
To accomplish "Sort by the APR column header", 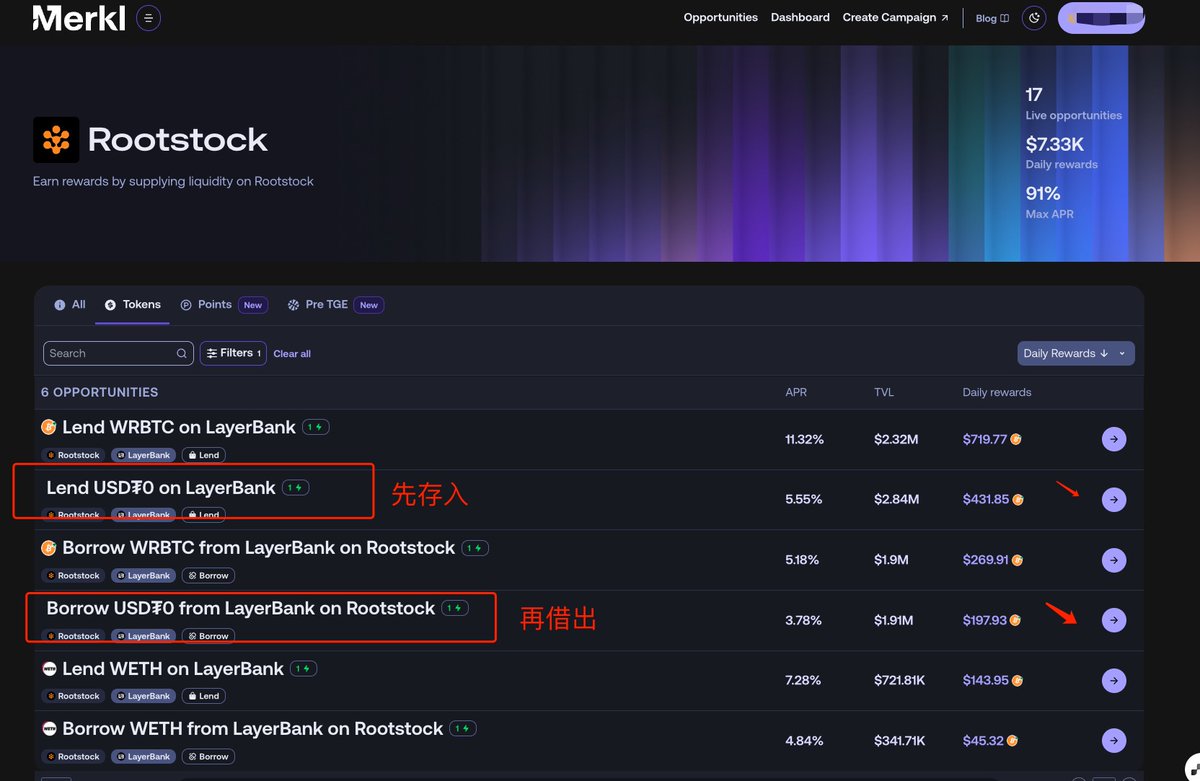I will pos(796,392).
